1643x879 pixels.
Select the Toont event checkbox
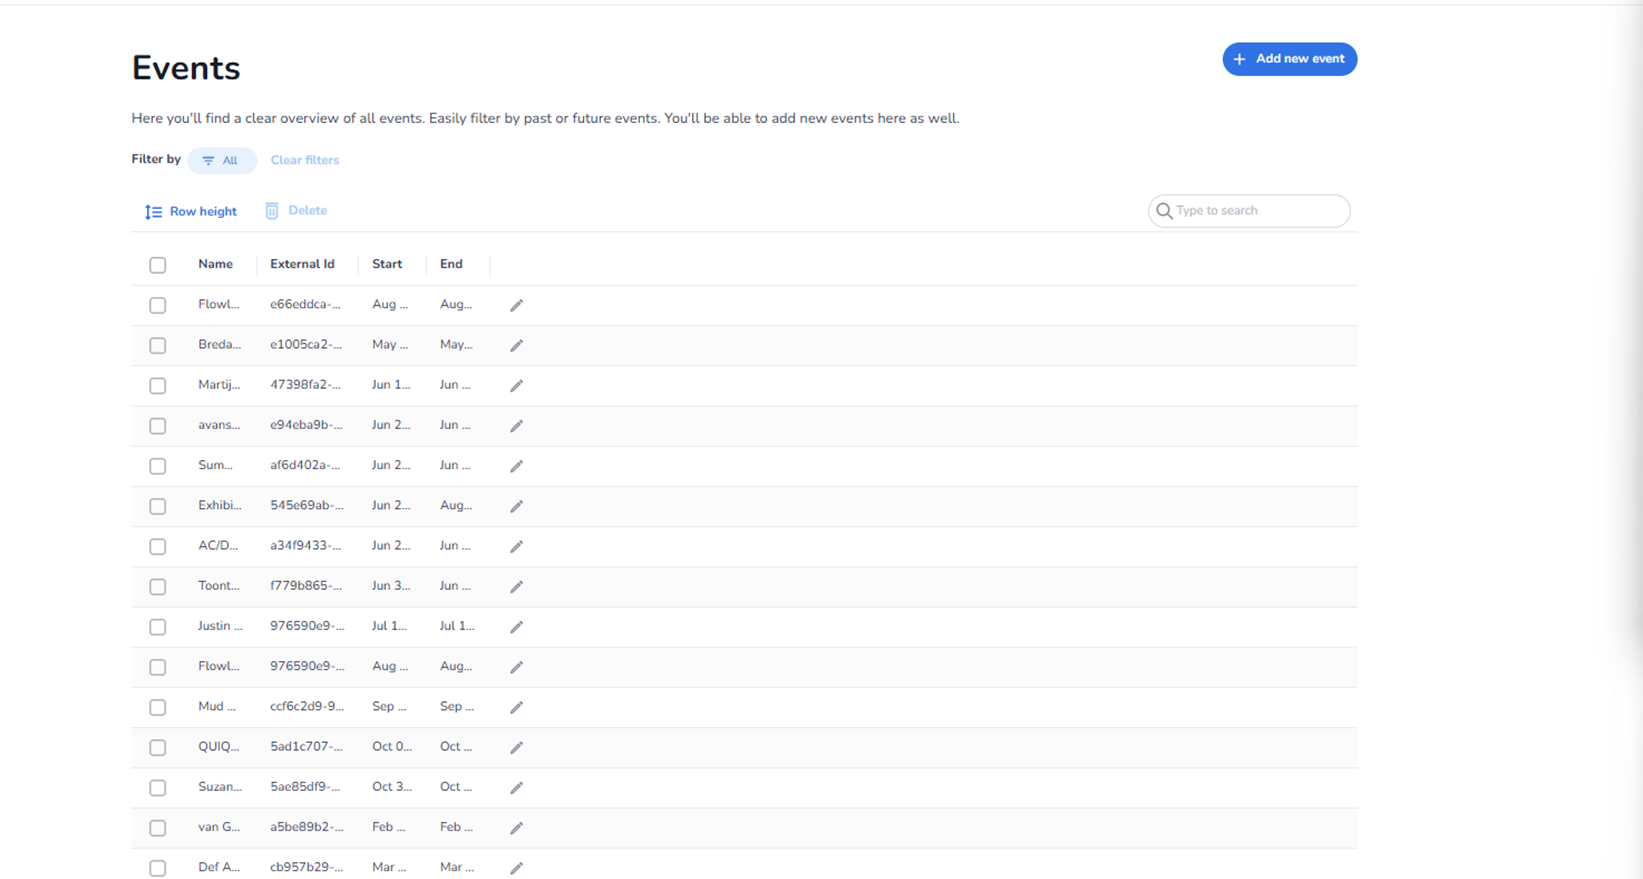[x=158, y=587]
